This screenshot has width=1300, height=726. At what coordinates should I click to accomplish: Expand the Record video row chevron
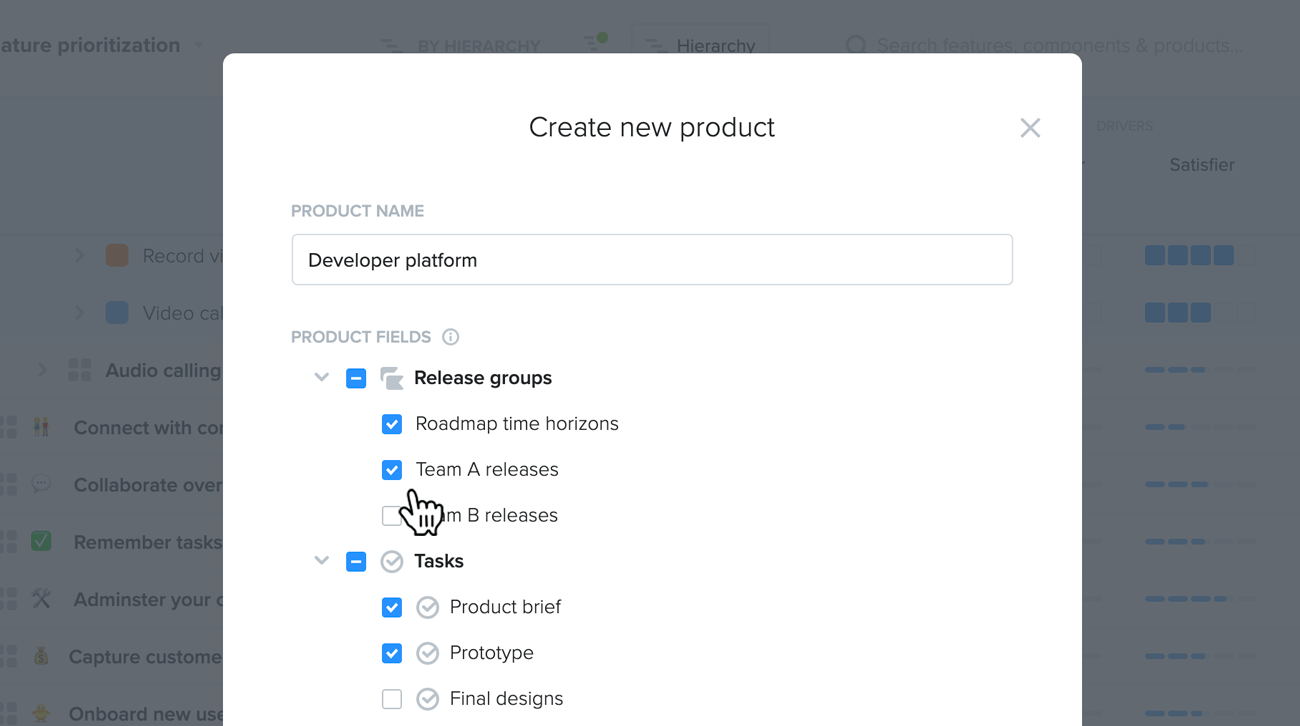coord(80,256)
